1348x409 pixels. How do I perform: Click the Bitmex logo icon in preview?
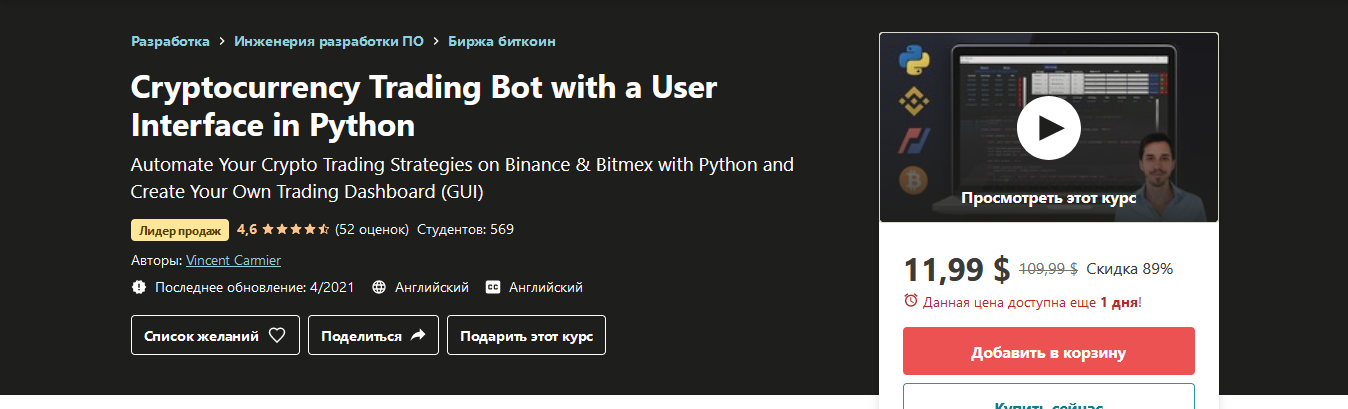click(913, 140)
